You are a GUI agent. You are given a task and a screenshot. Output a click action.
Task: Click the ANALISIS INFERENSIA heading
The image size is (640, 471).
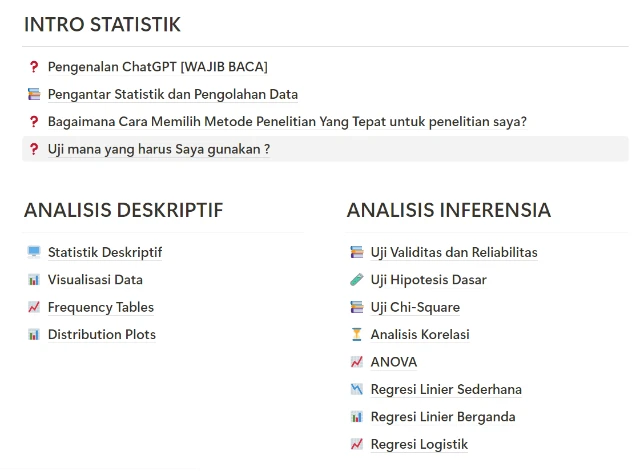448,210
